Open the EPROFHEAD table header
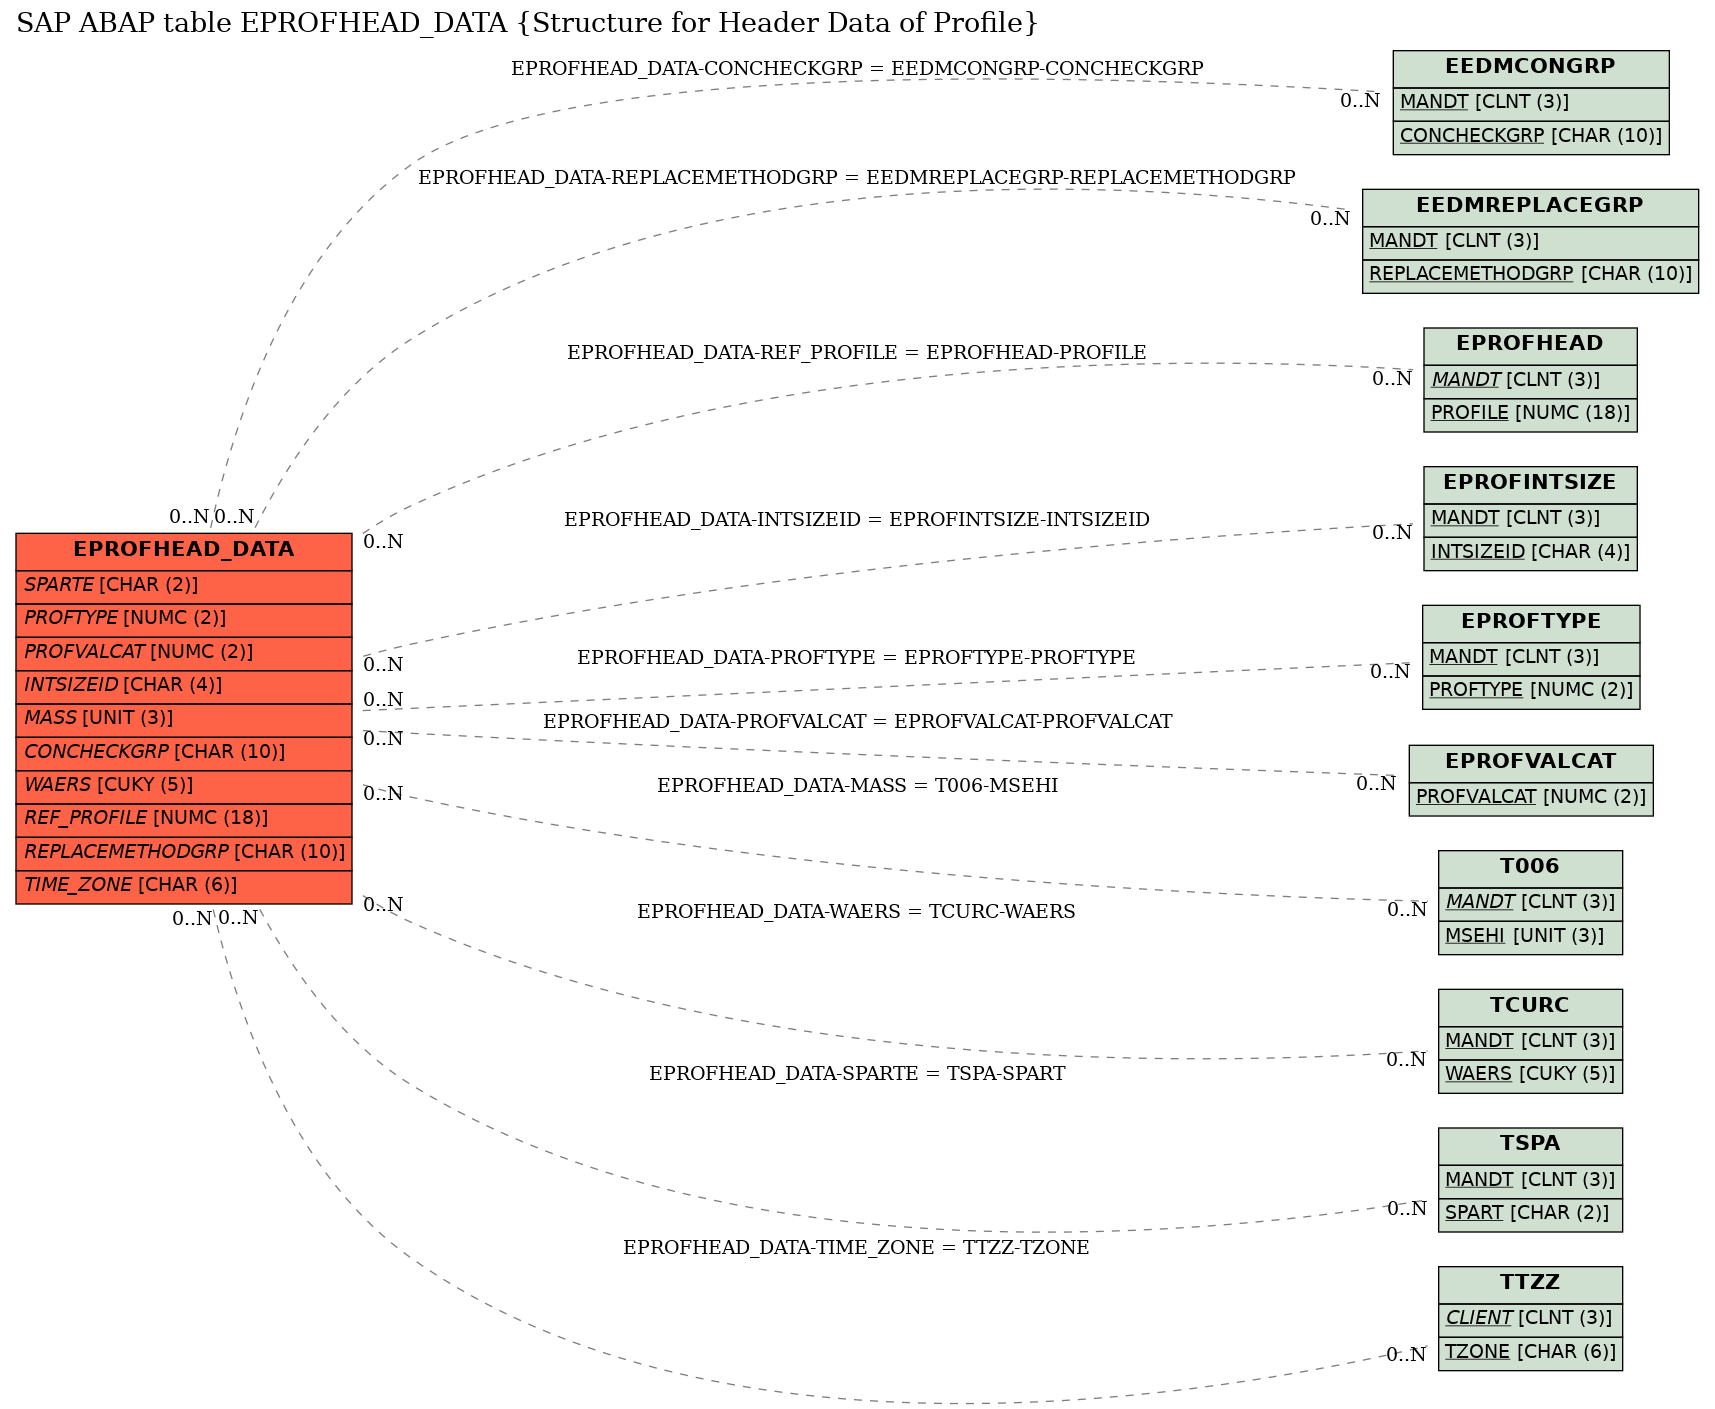 [1530, 345]
